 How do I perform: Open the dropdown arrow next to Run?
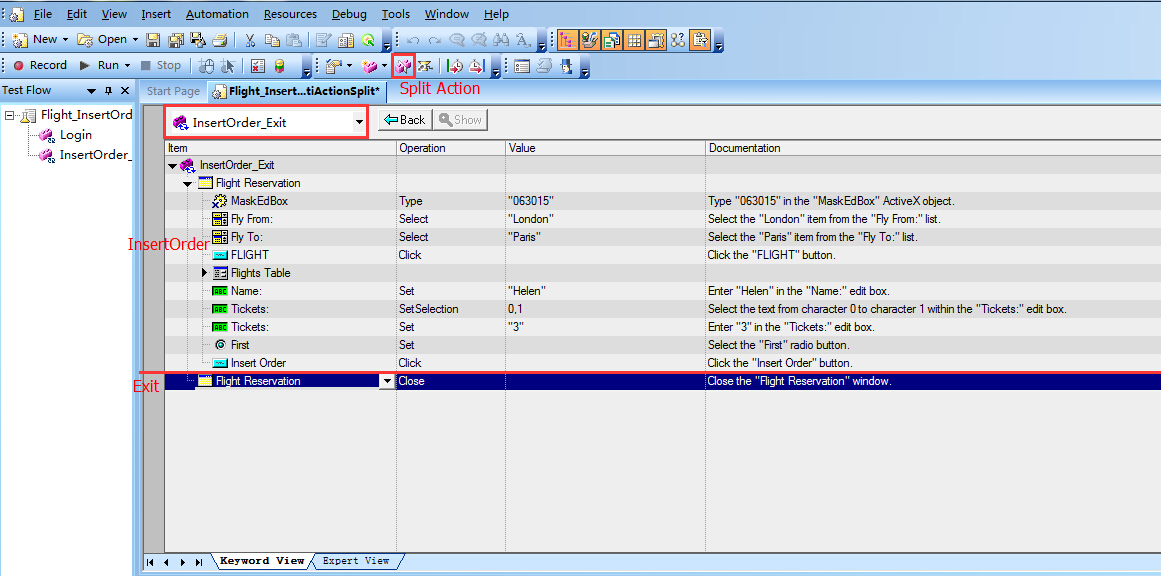click(x=129, y=66)
